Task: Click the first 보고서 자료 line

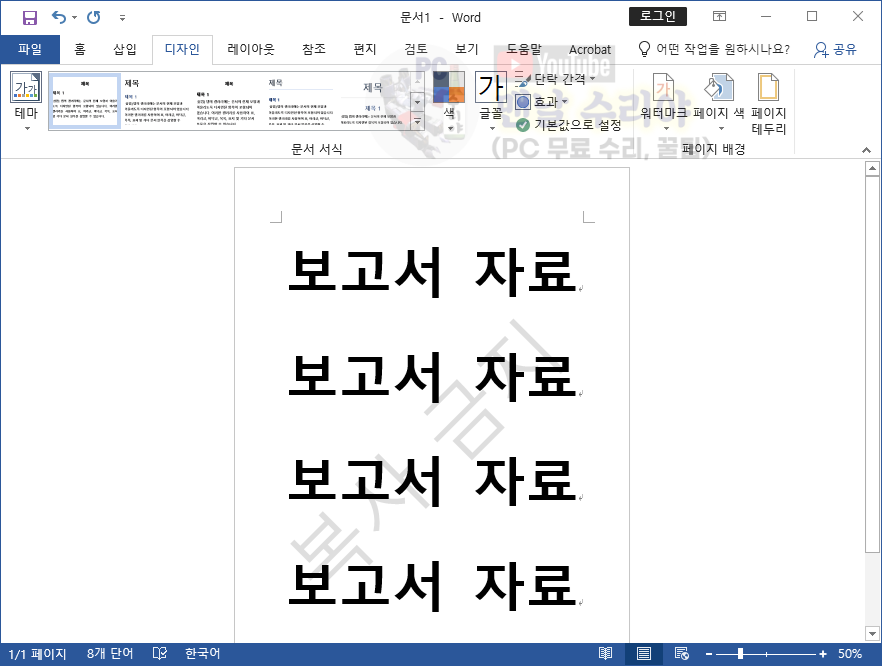Action: click(x=432, y=272)
